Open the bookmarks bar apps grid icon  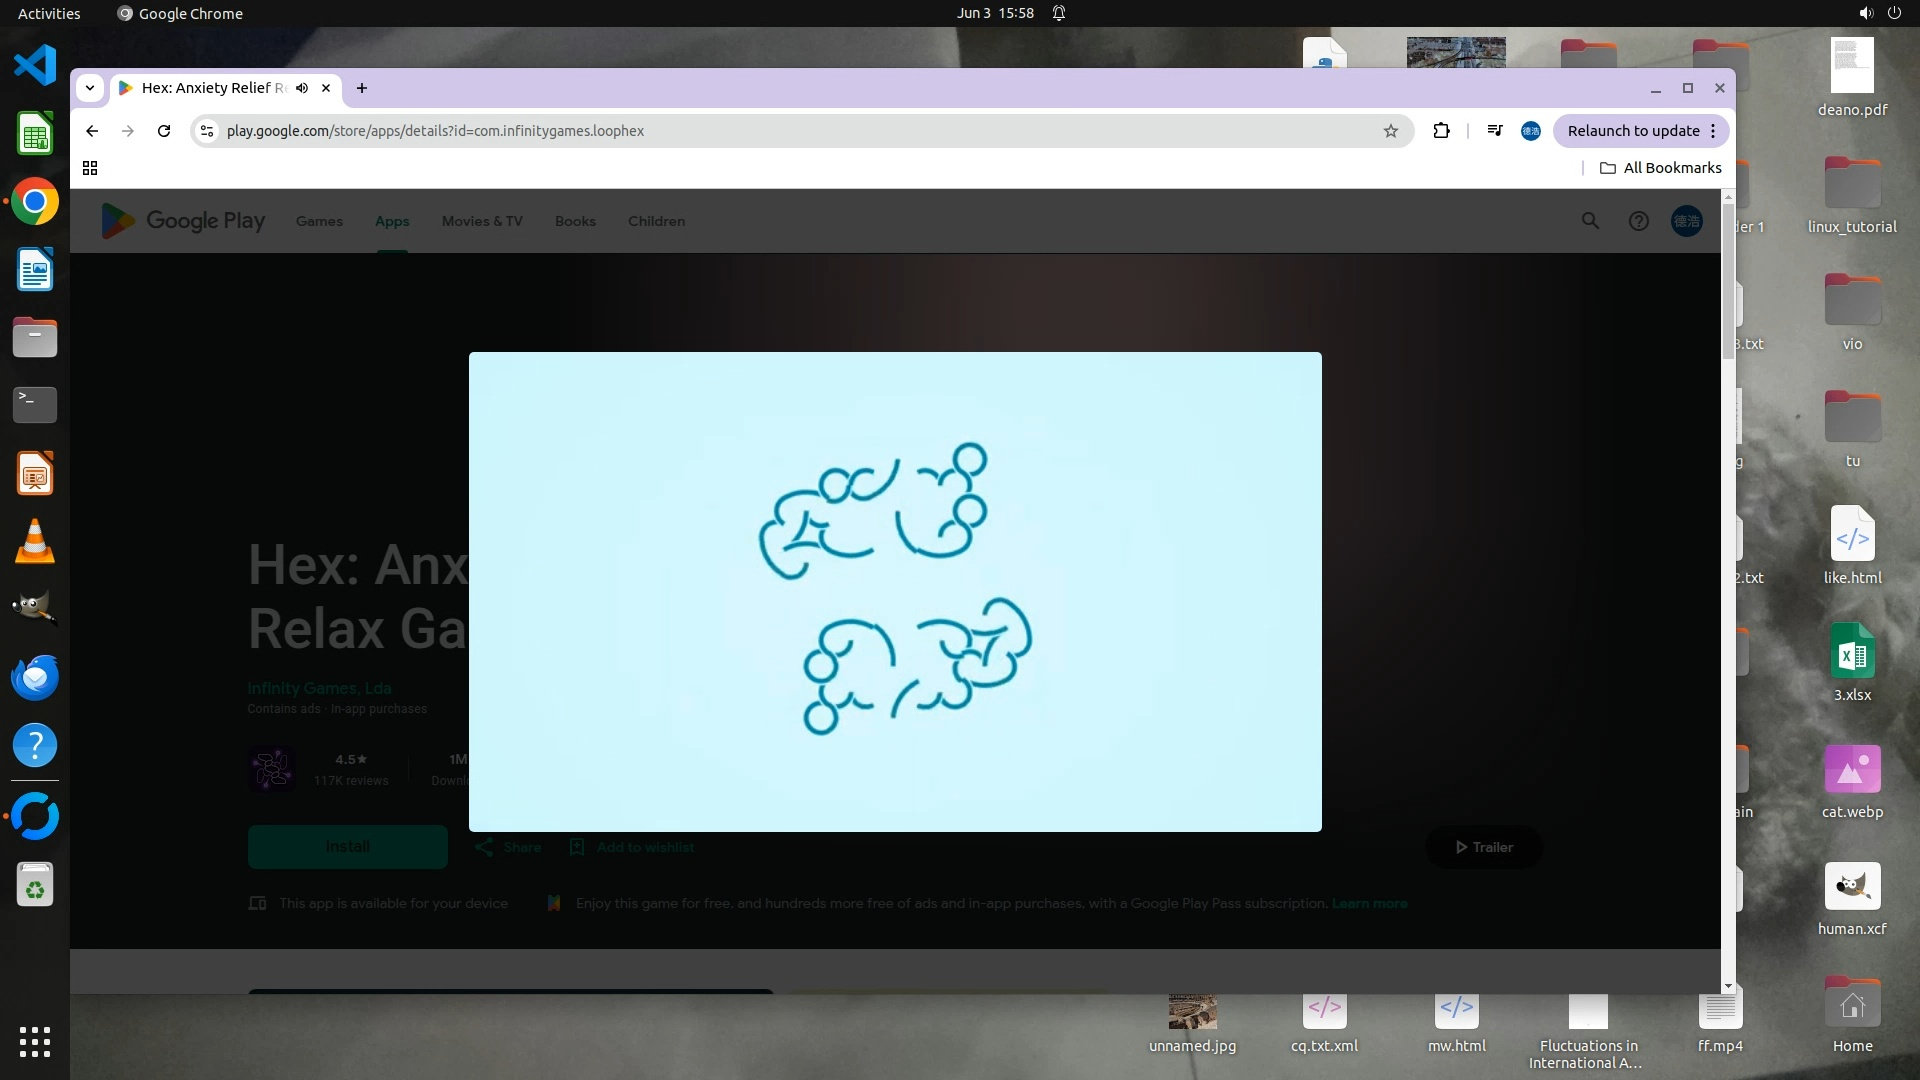click(x=90, y=168)
